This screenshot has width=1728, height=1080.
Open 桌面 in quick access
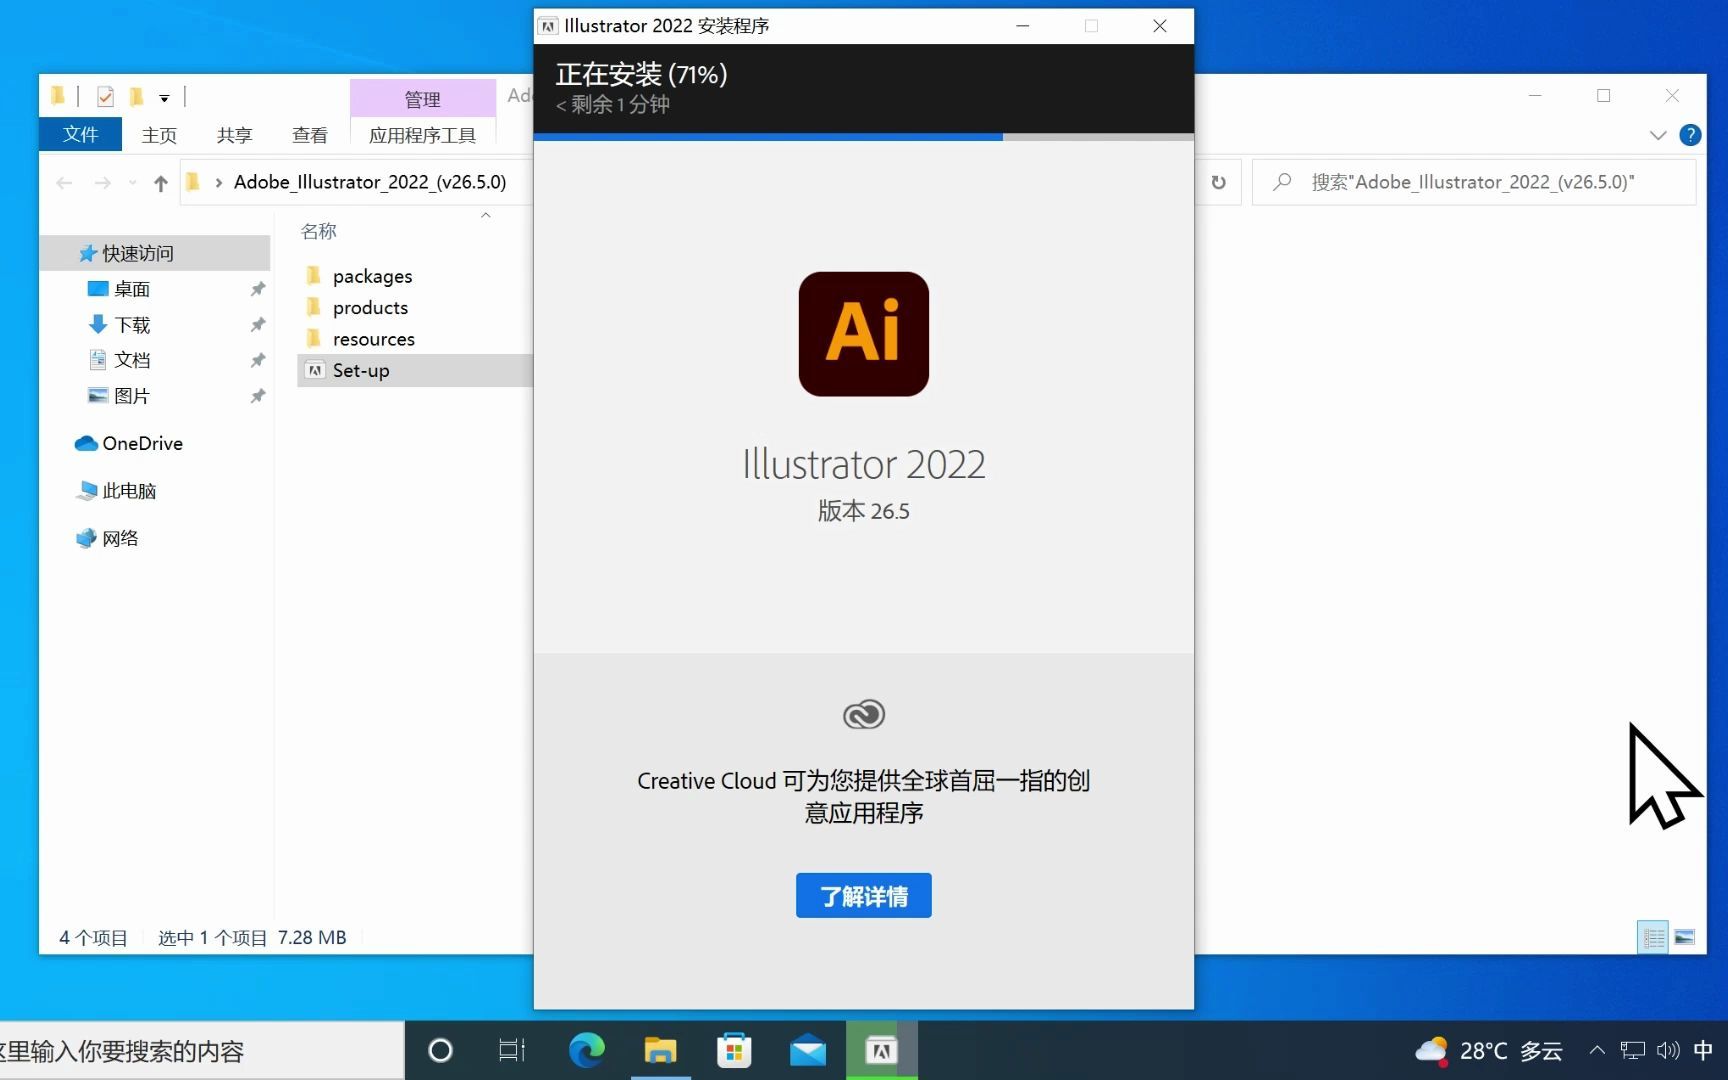(132, 289)
